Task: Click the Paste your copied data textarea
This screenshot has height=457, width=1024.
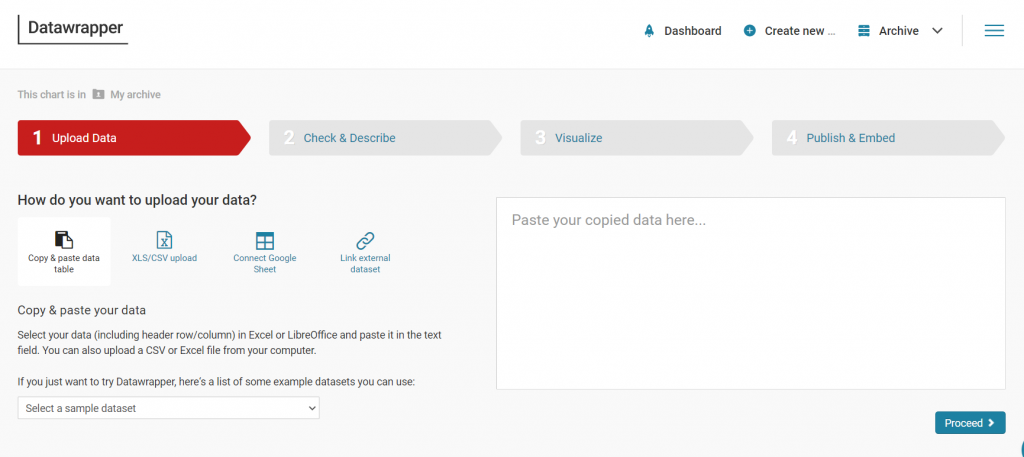Action: coord(751,293)
